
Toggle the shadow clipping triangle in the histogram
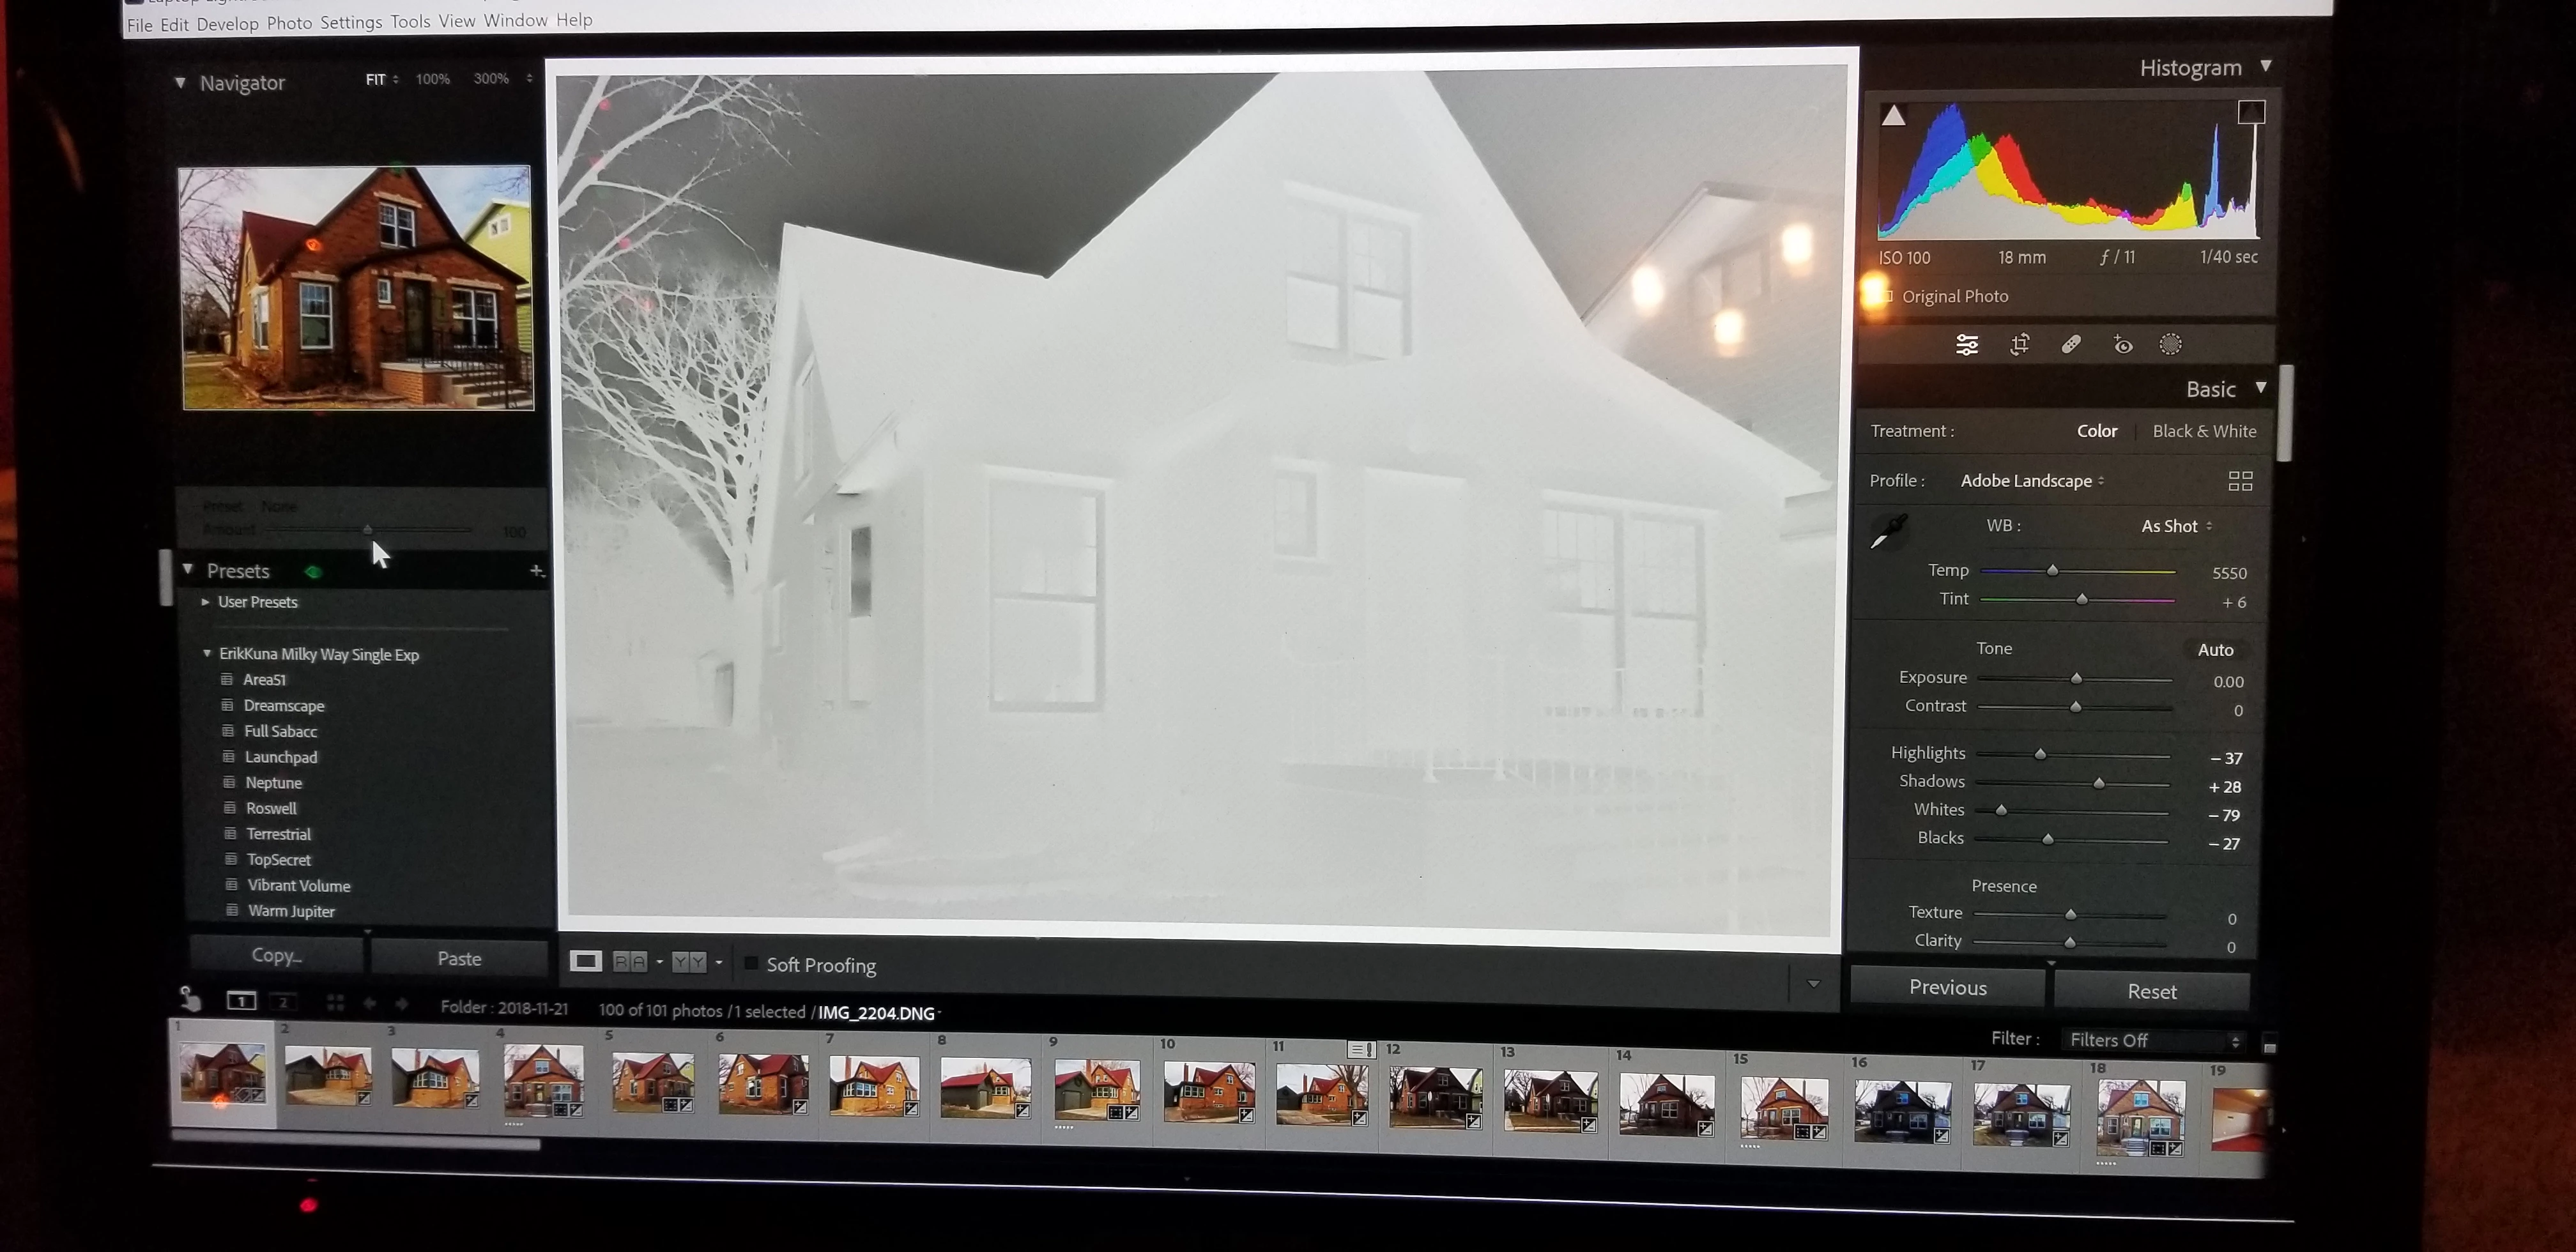(1893, 116)
